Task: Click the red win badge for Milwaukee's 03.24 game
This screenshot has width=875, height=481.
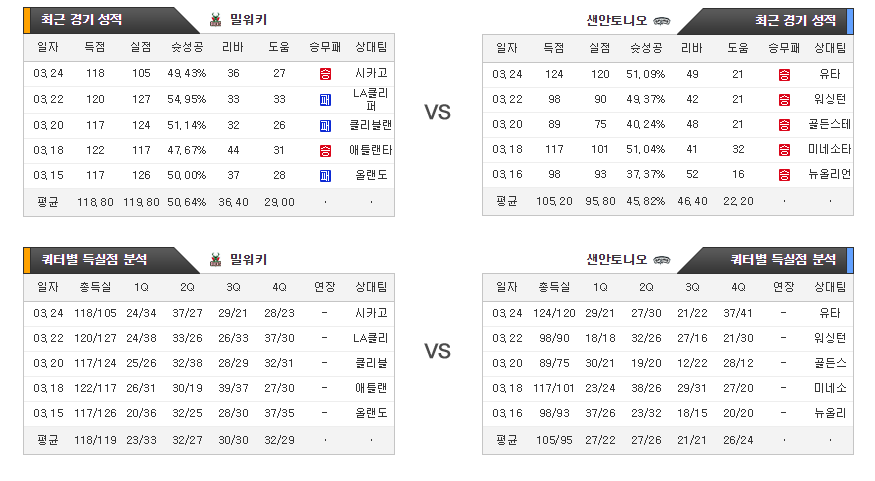Action: click(x=325, y=74)
